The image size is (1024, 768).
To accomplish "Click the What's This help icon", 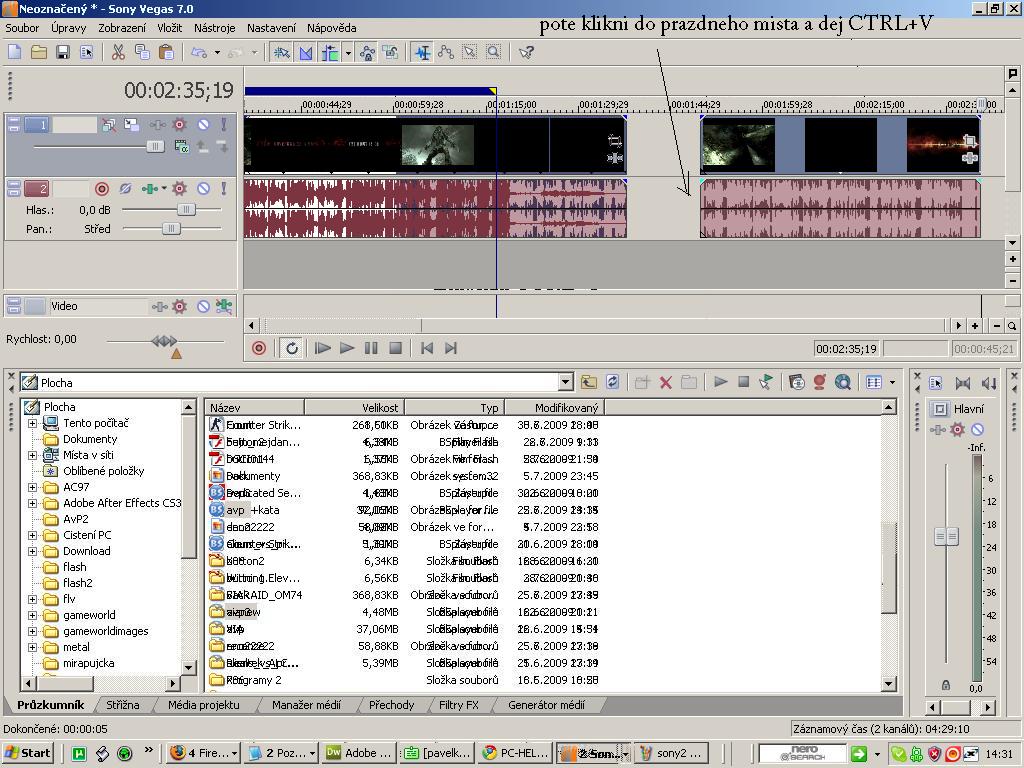I will click(527, 52).
